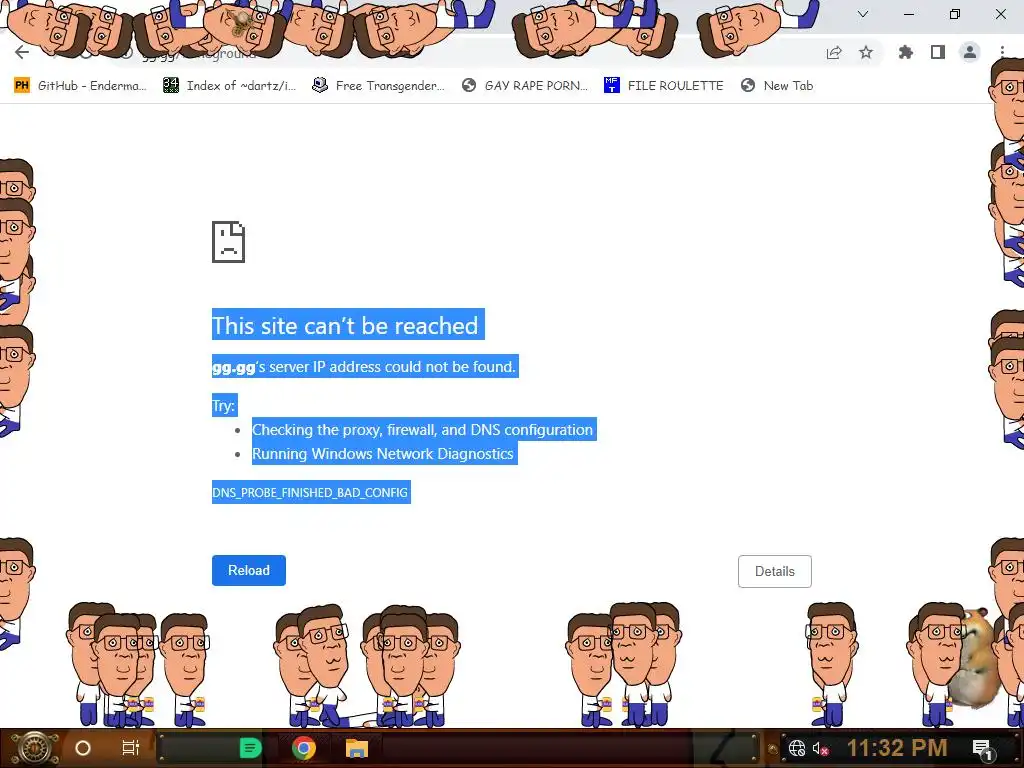Screen dimensions: 1024x768
Task: Click the "Try:" label
Action: click(223, 406)
